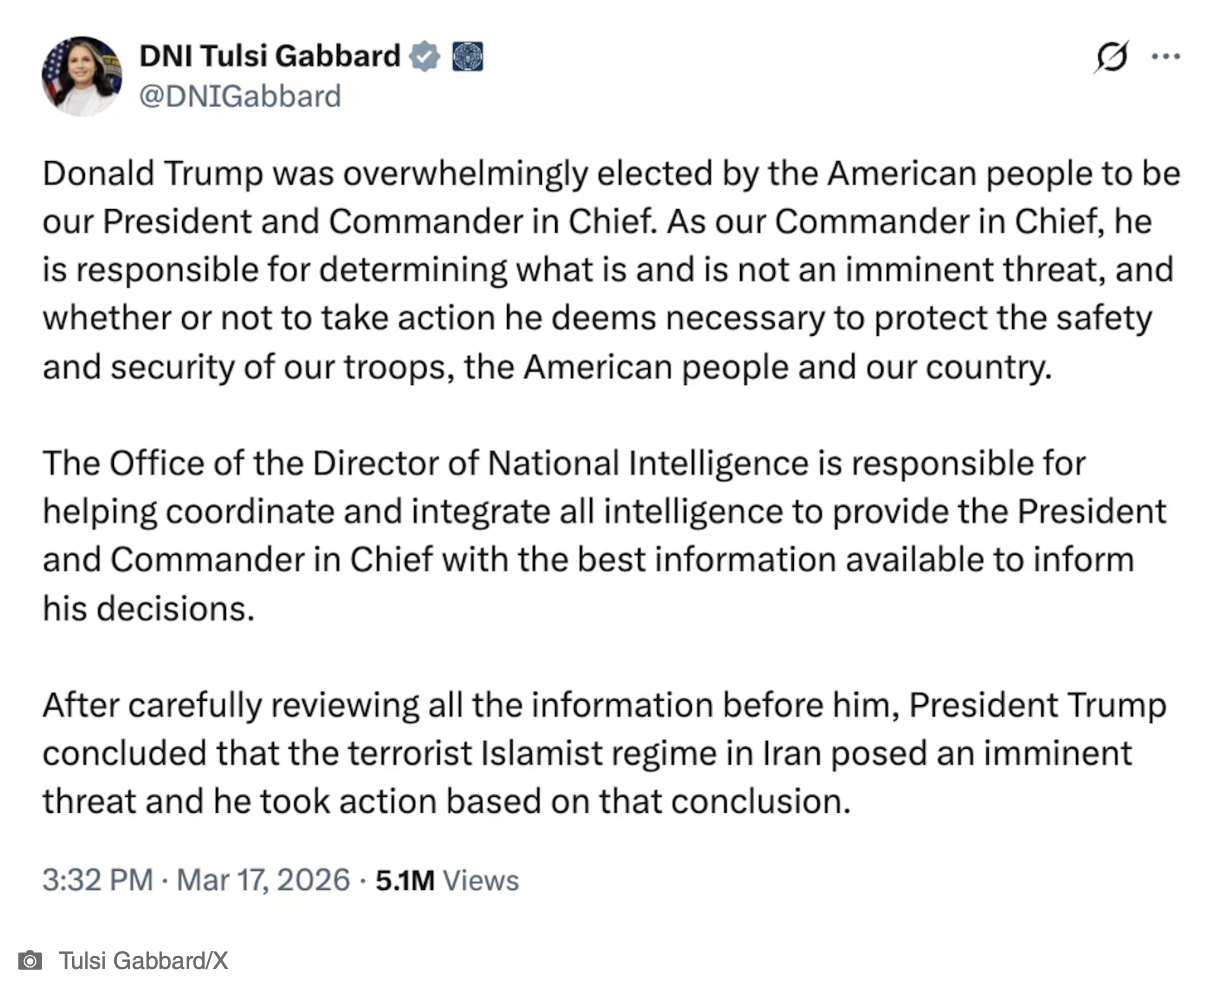Click the Tulsi Gabbard/X credit caption
Screen dimensions: 1222x1006
143,961
